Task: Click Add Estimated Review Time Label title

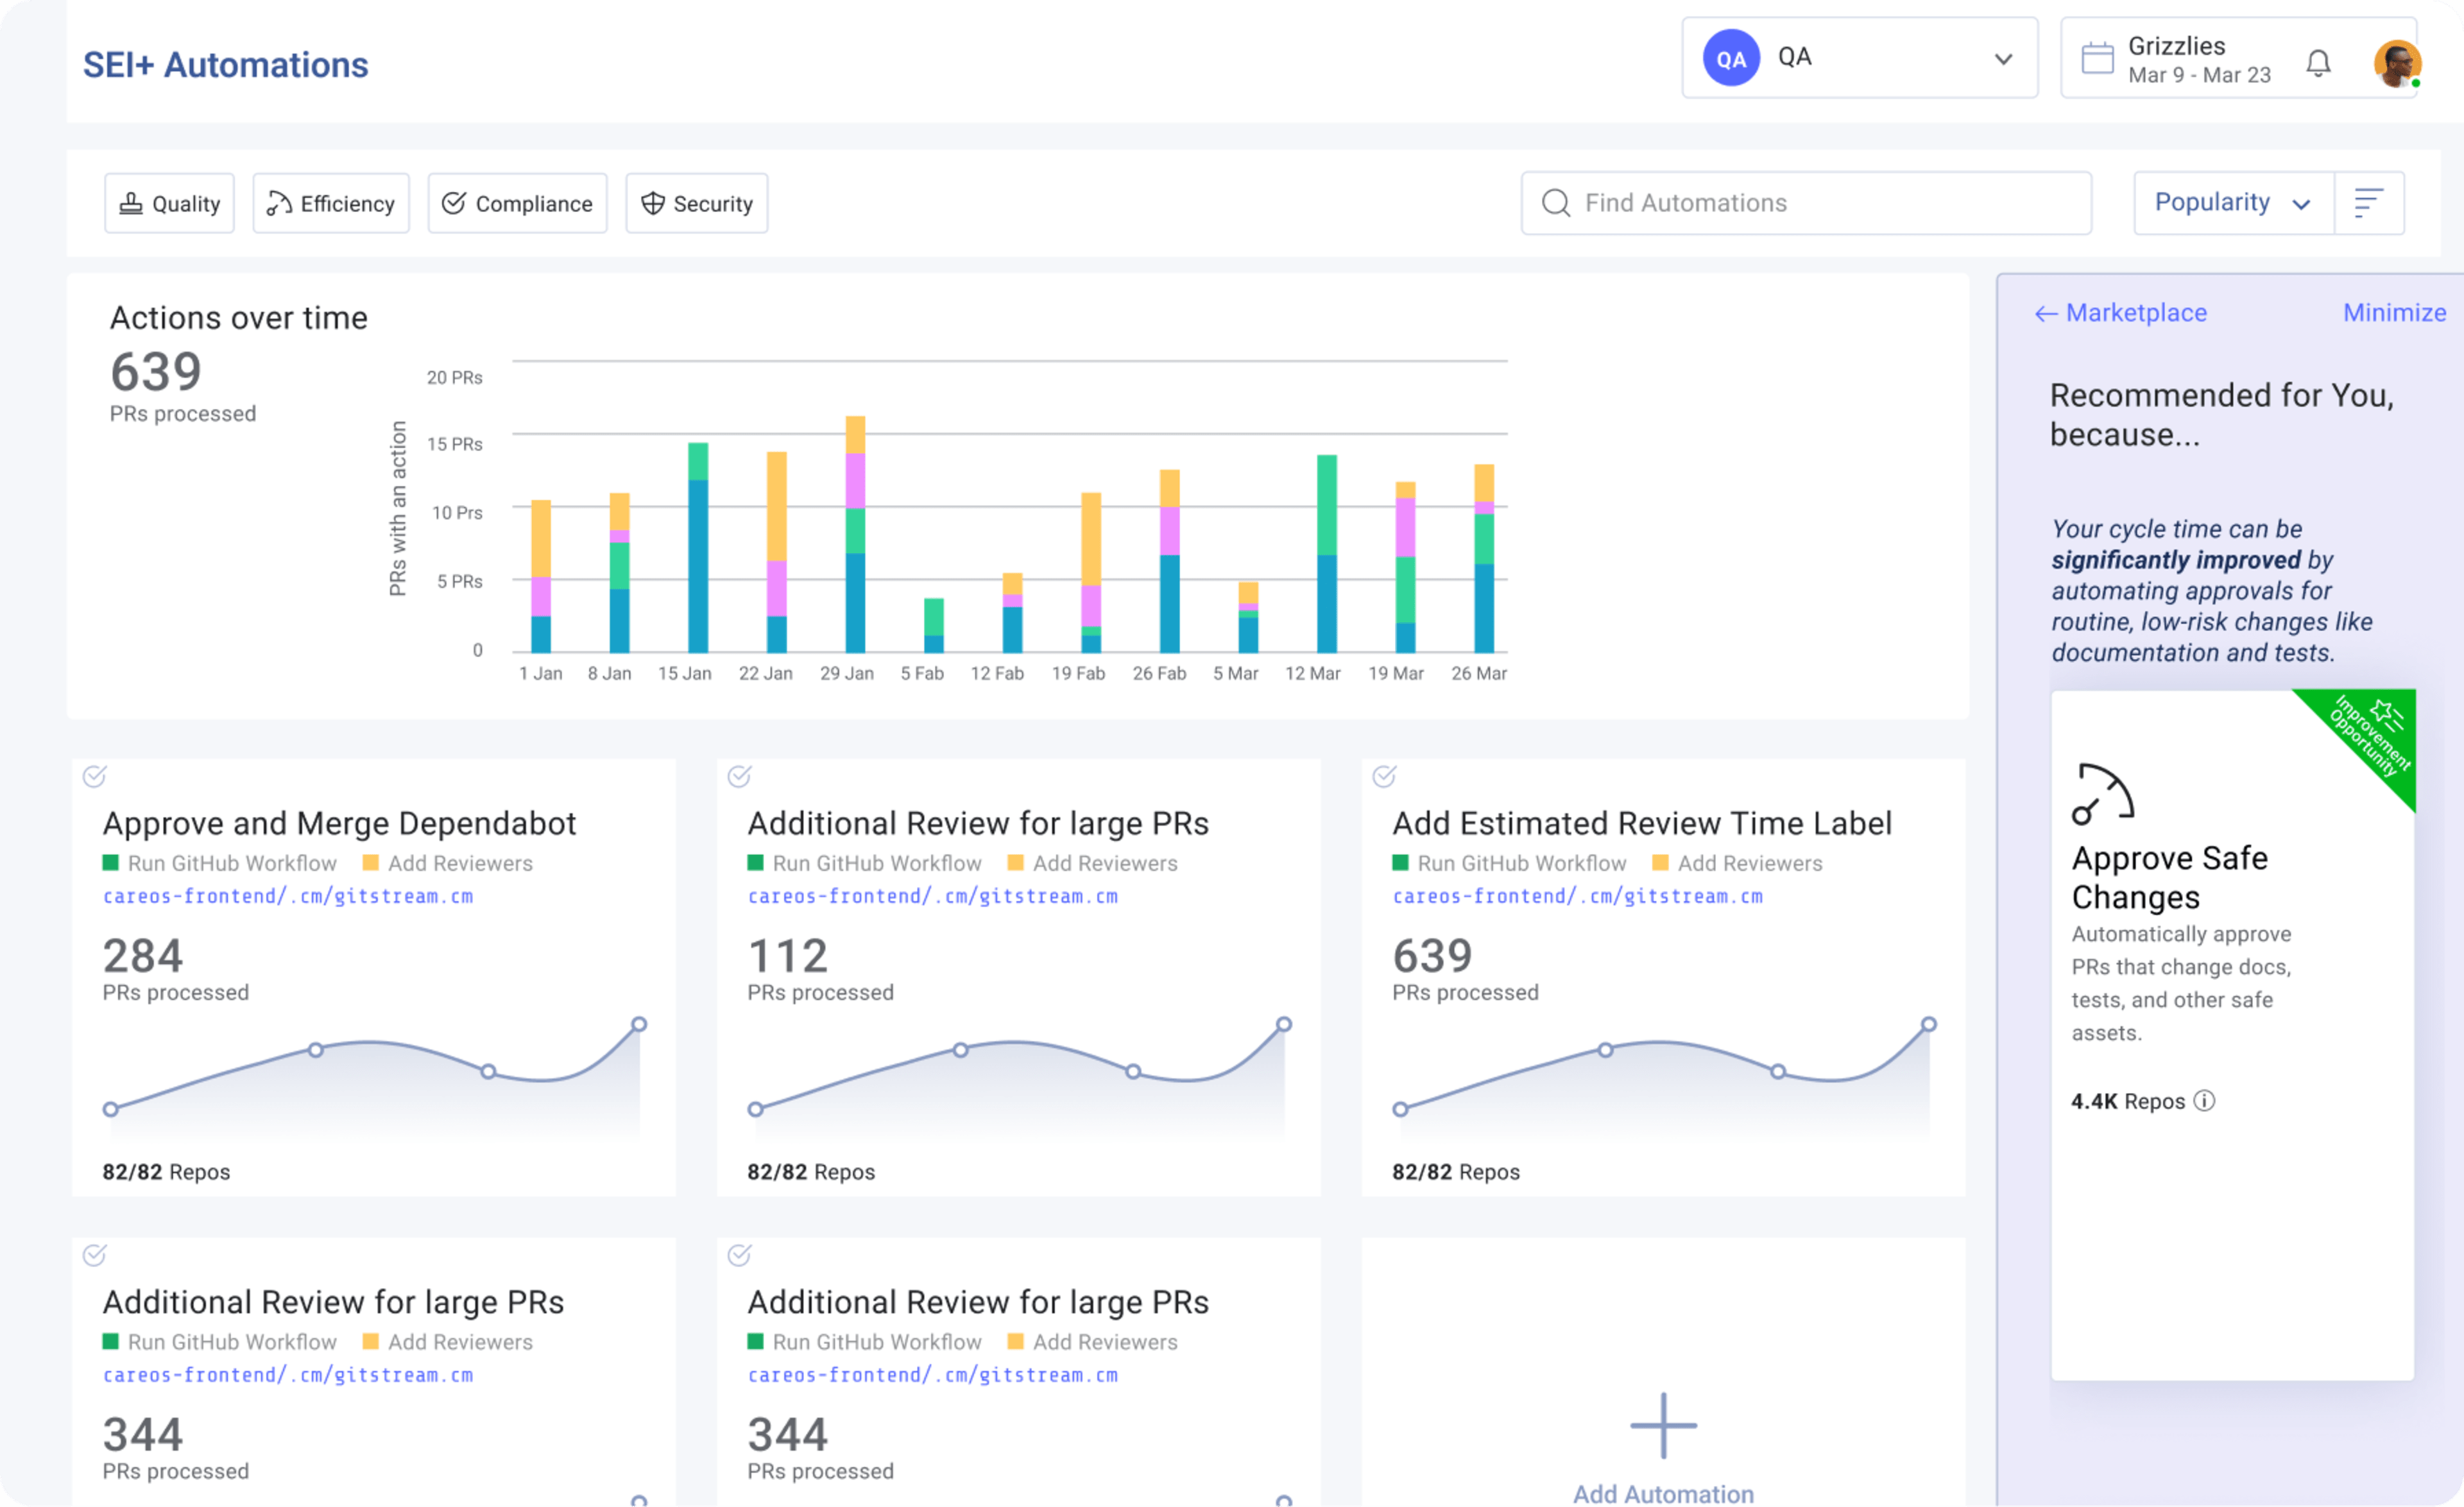Action: [1642, 823]
